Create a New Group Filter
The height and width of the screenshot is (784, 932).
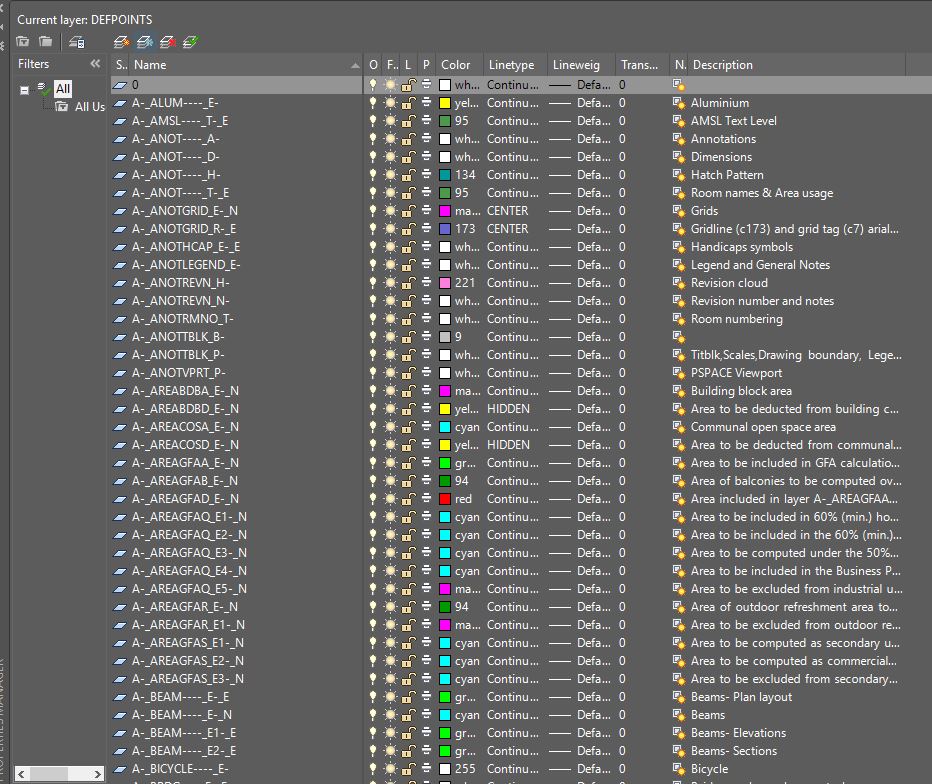point(45,42)
